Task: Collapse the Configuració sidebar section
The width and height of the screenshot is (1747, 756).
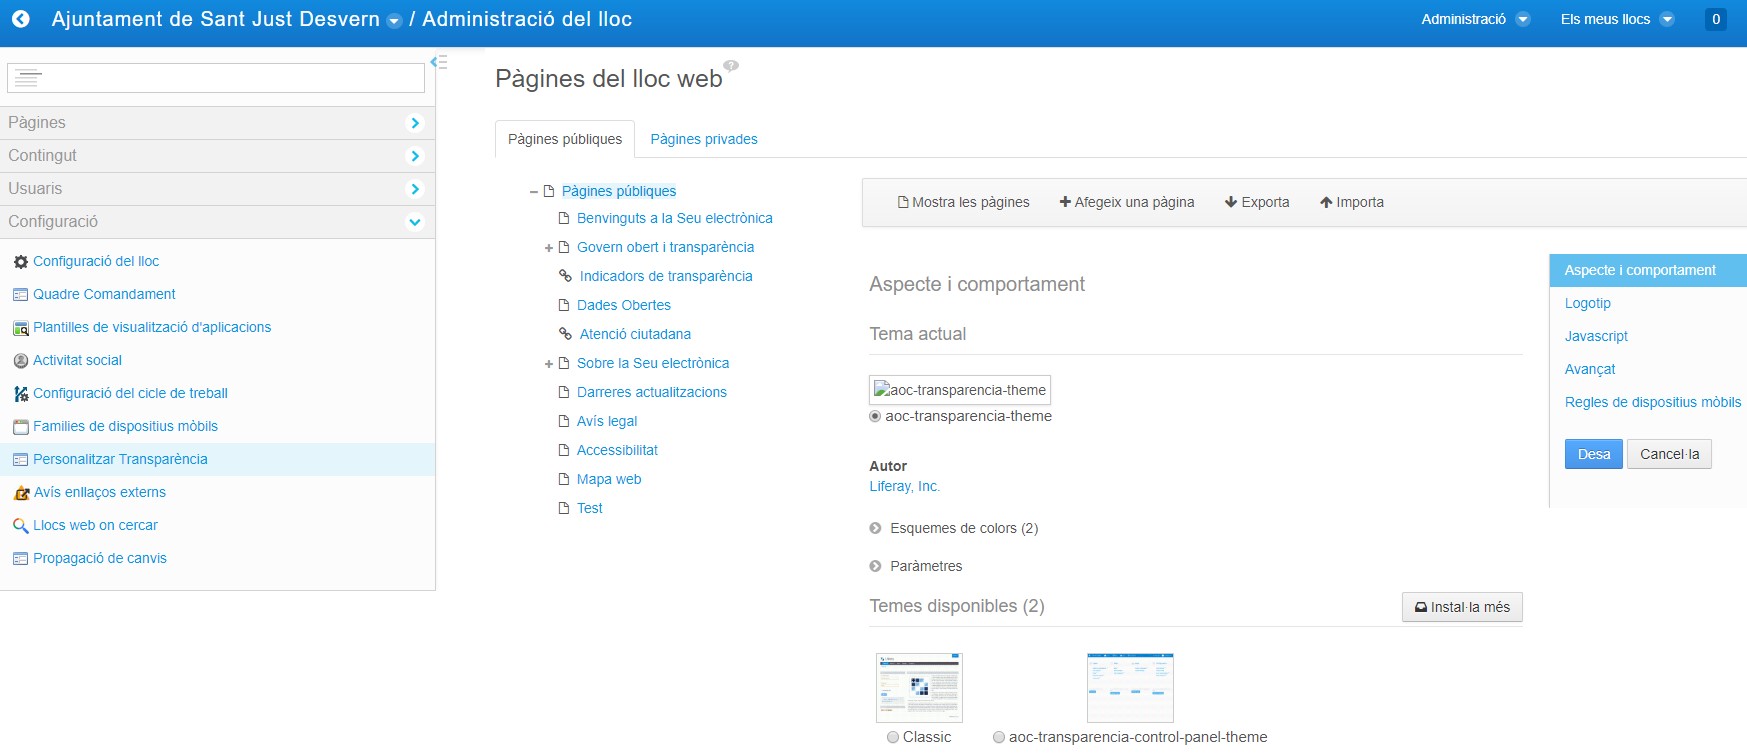Action: tap(415, 222)
